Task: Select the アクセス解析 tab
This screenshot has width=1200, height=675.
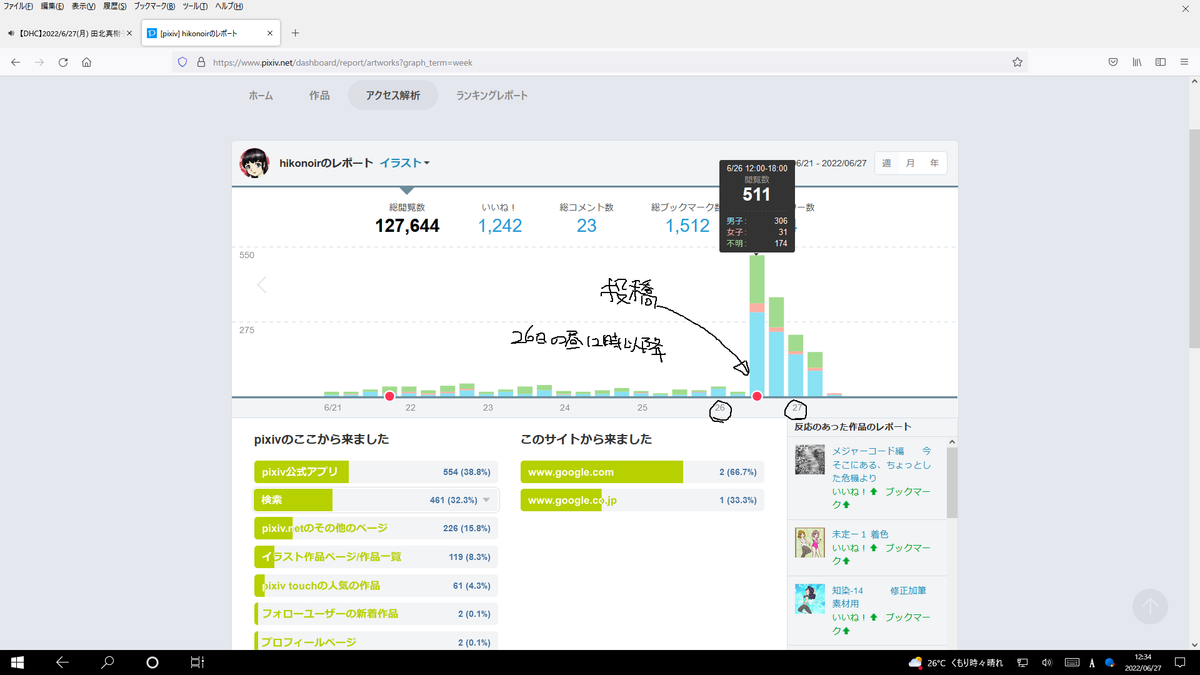Action: point(392,96)
